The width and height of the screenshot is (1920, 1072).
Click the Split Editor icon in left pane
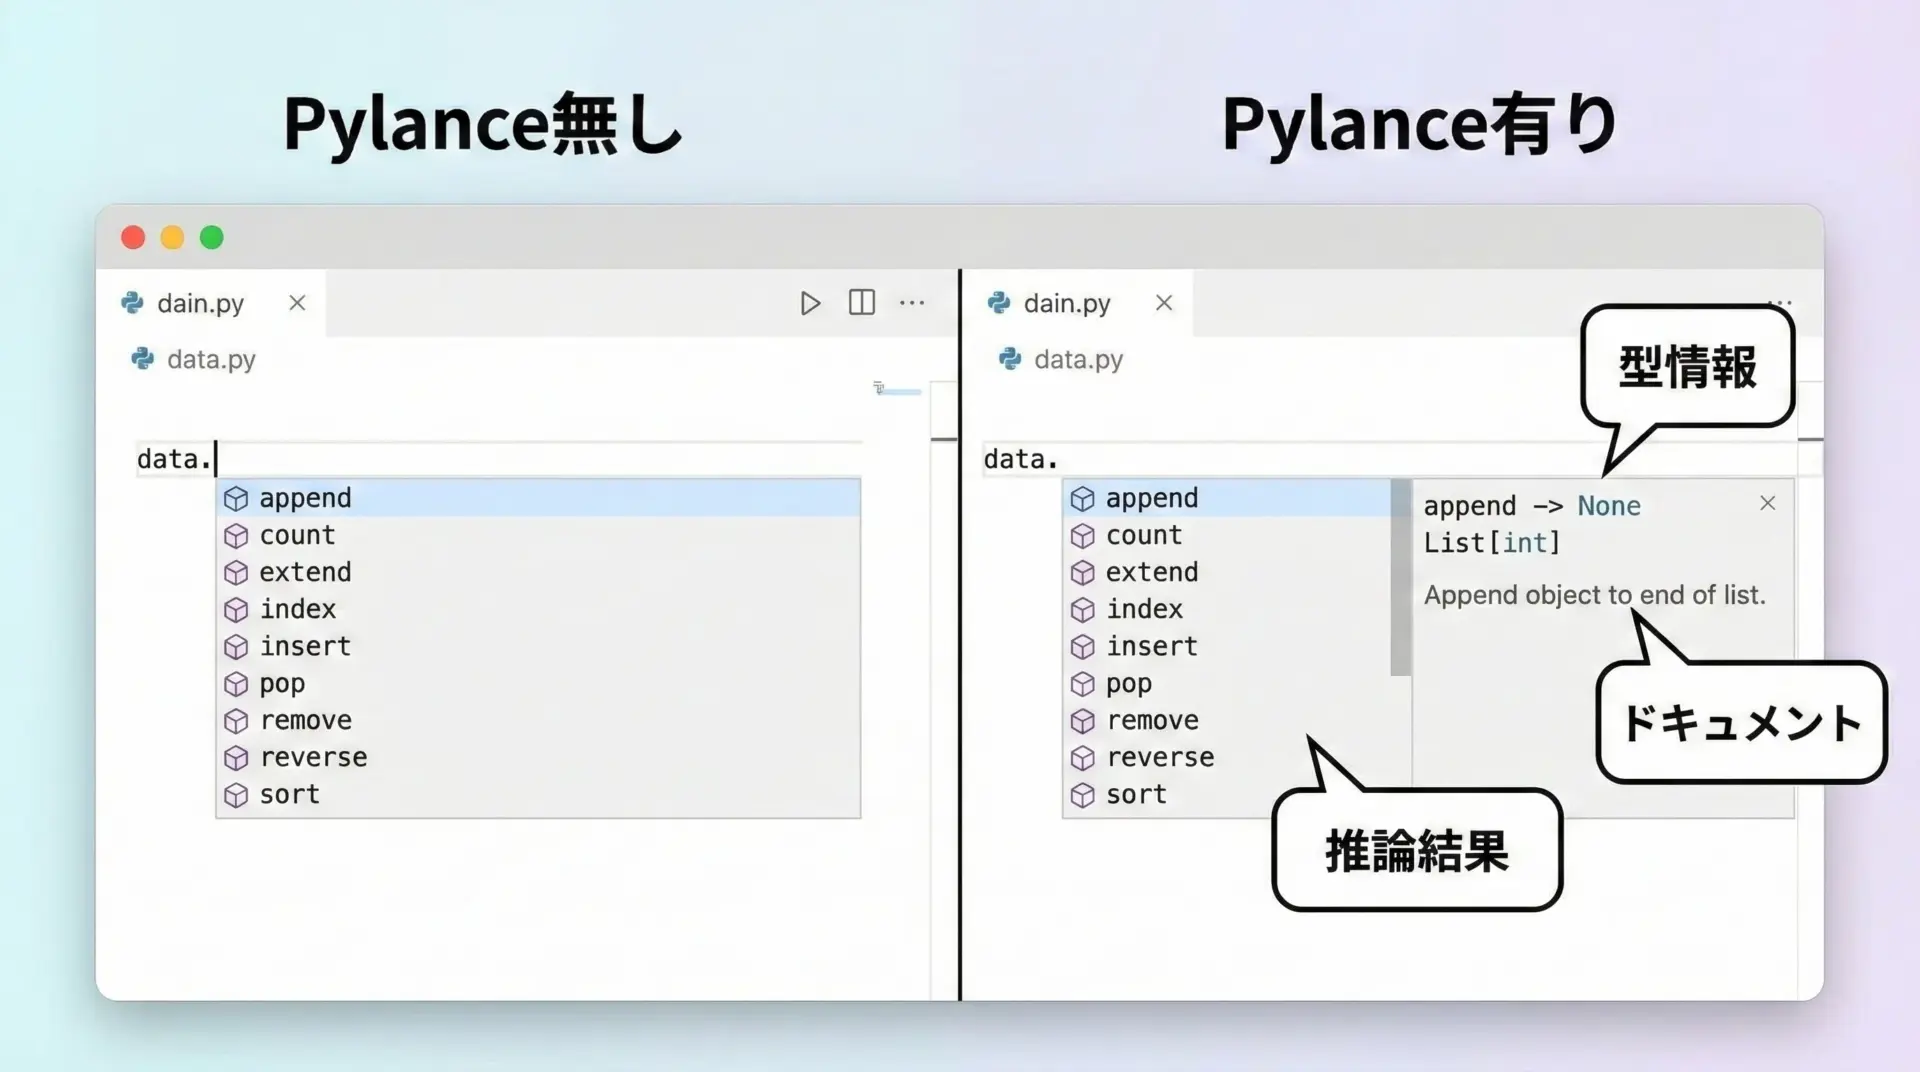861,303
